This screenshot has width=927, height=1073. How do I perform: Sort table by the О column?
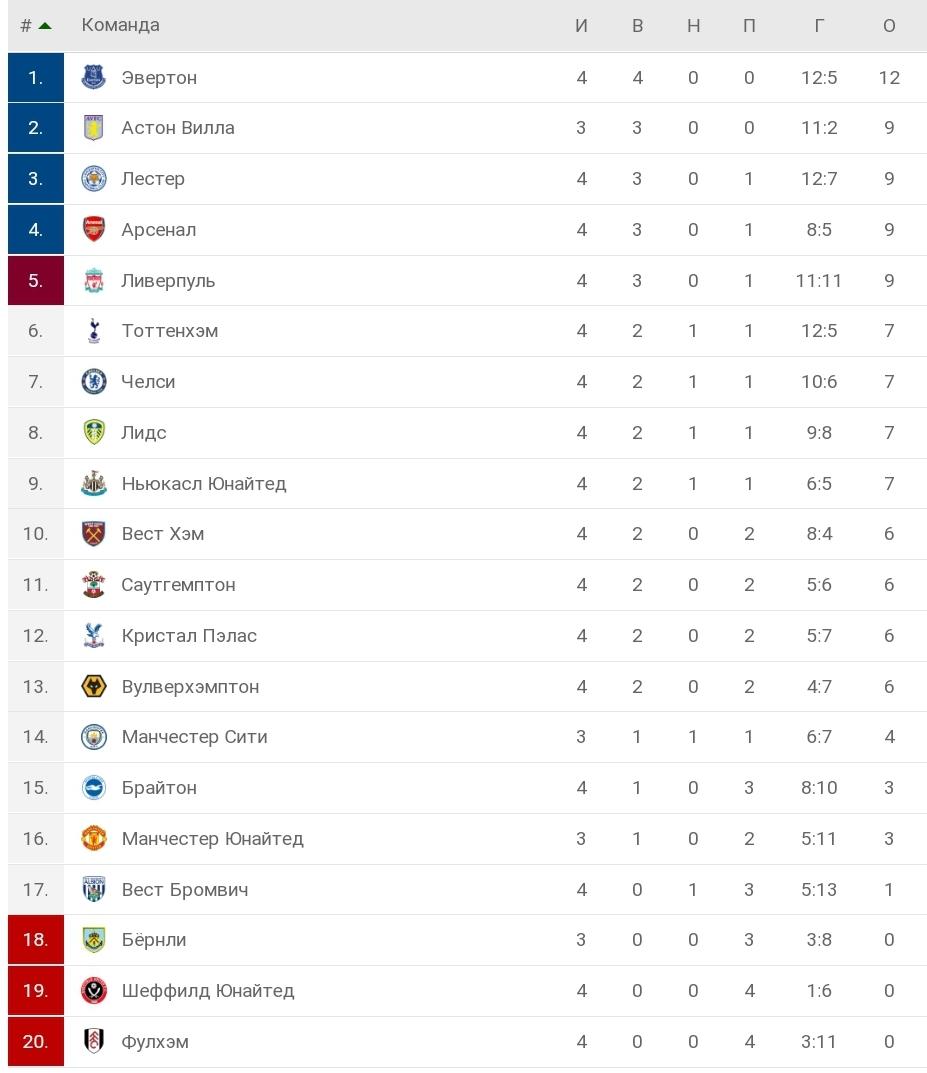(x=888, y=25)
